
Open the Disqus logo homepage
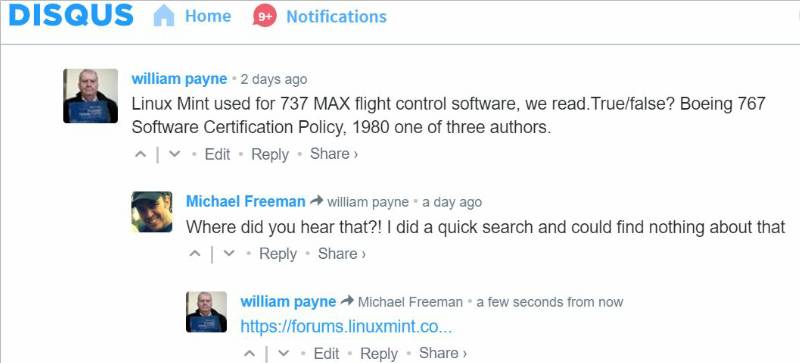[71, 16]
